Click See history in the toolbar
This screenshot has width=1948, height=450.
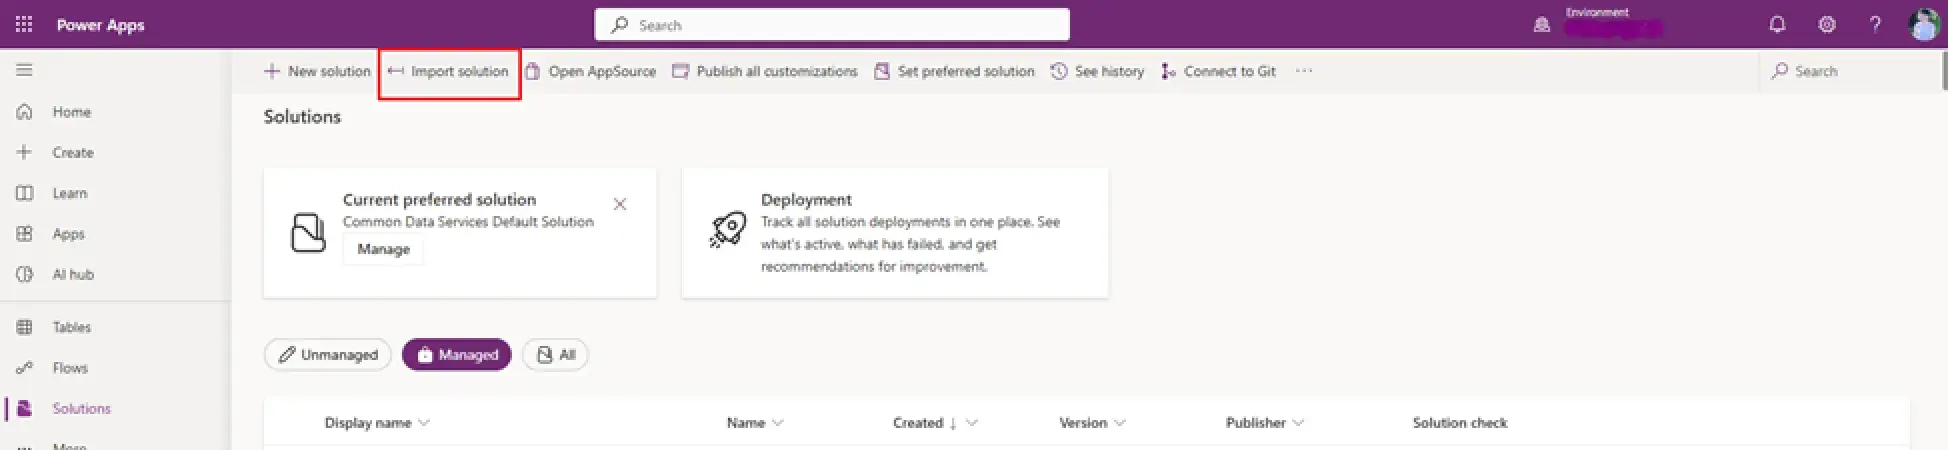pyautogui.click(x=1097, y=71)
